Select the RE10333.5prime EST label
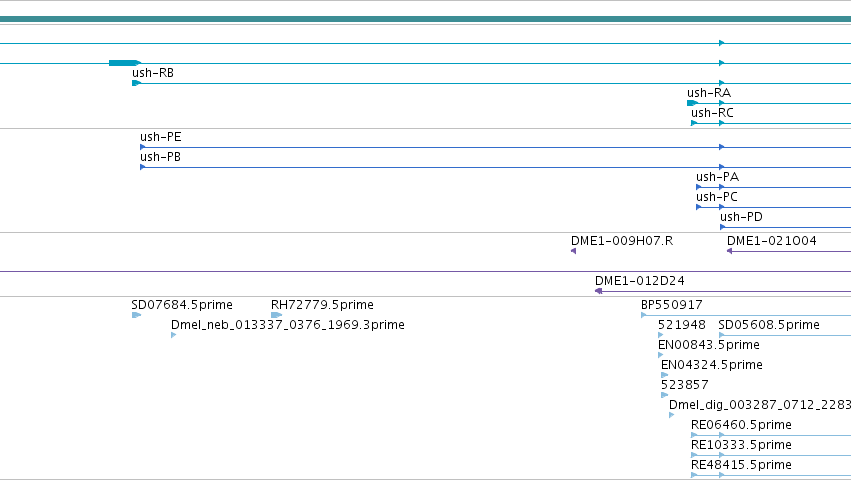This screenshot has height=480, width=851. click(x=741, y=446)
